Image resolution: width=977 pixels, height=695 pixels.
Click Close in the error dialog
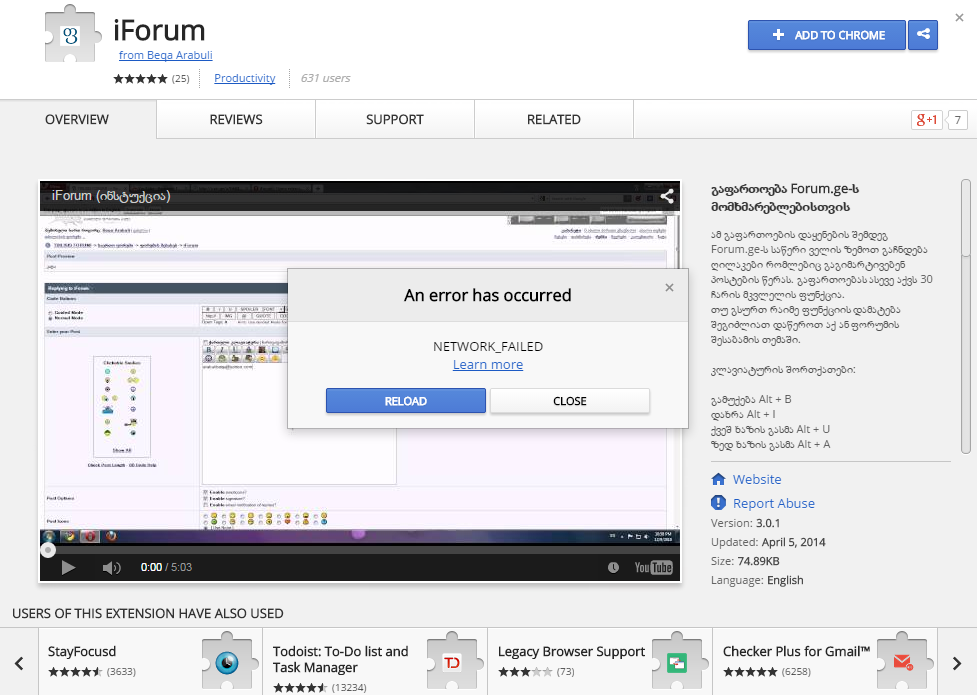click(x=570, y=401)
